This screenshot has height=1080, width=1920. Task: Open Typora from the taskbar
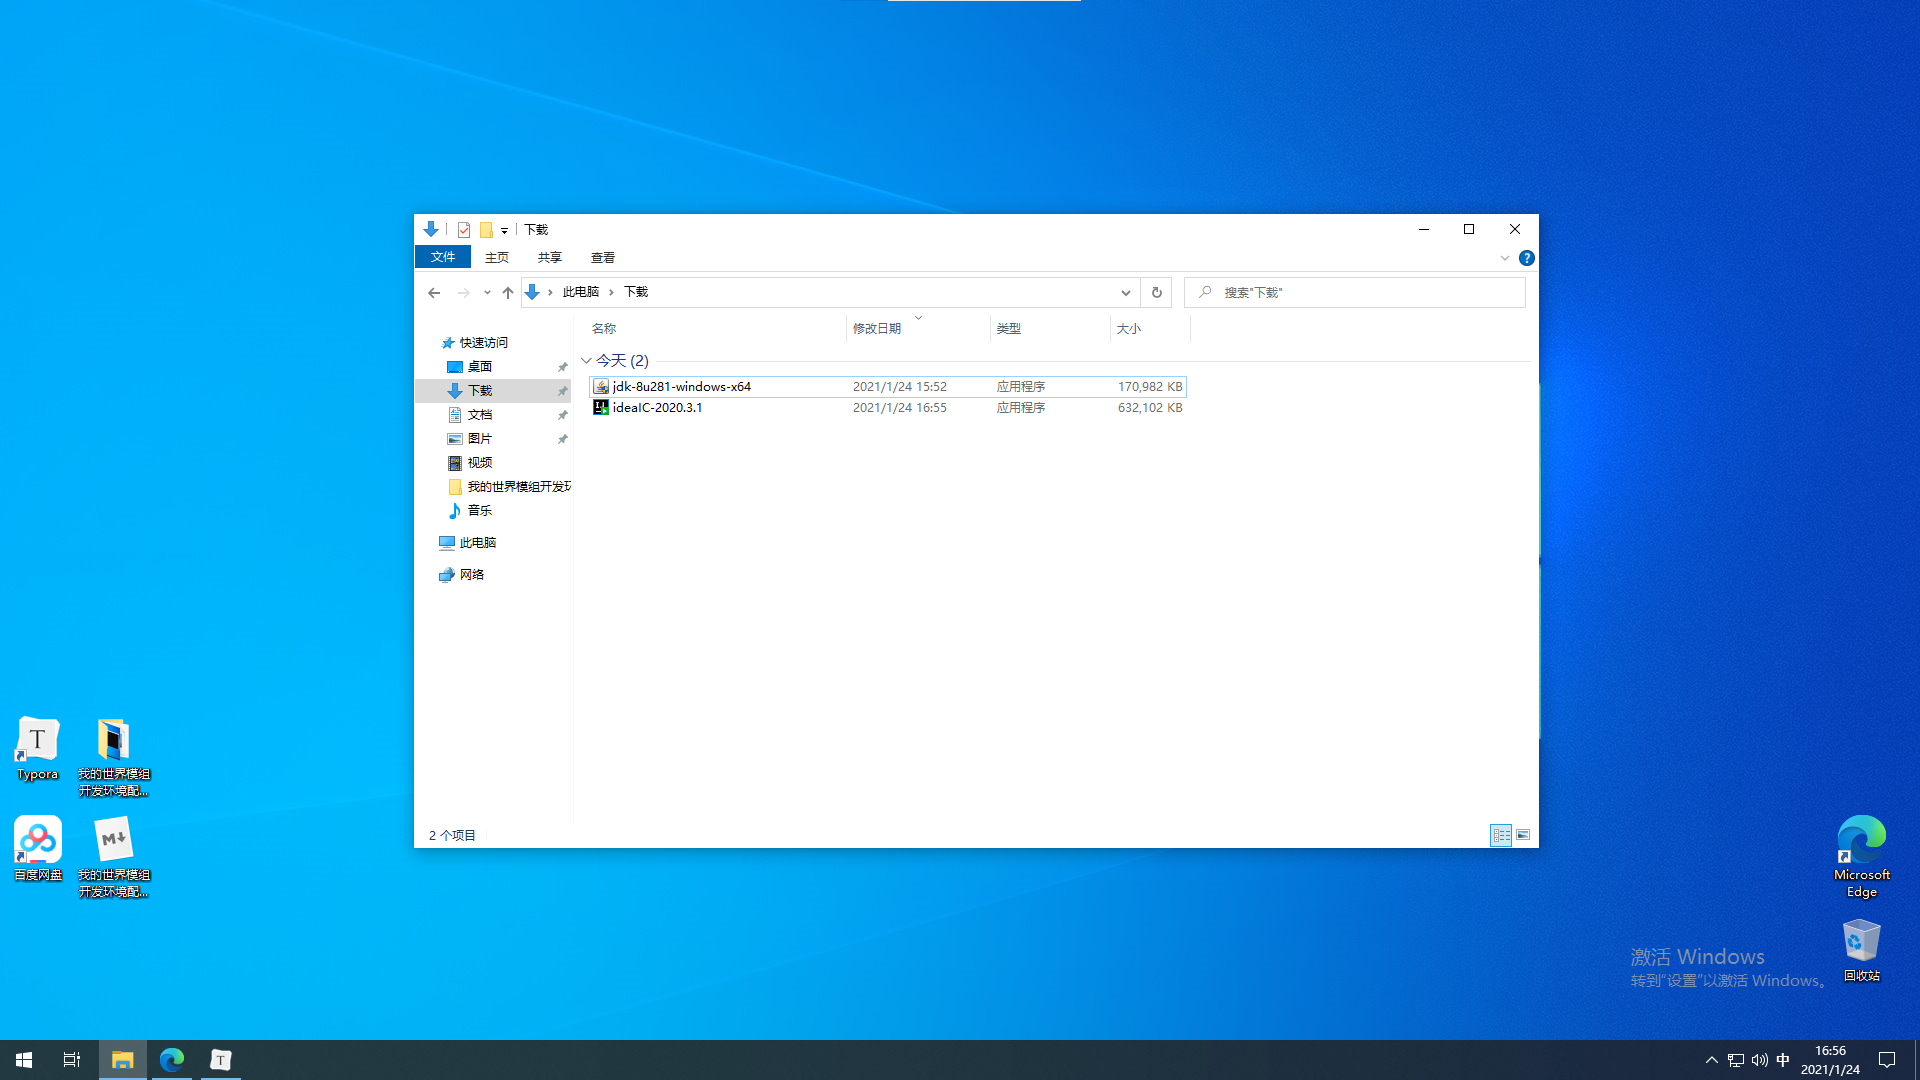(x=221, y=1059)
